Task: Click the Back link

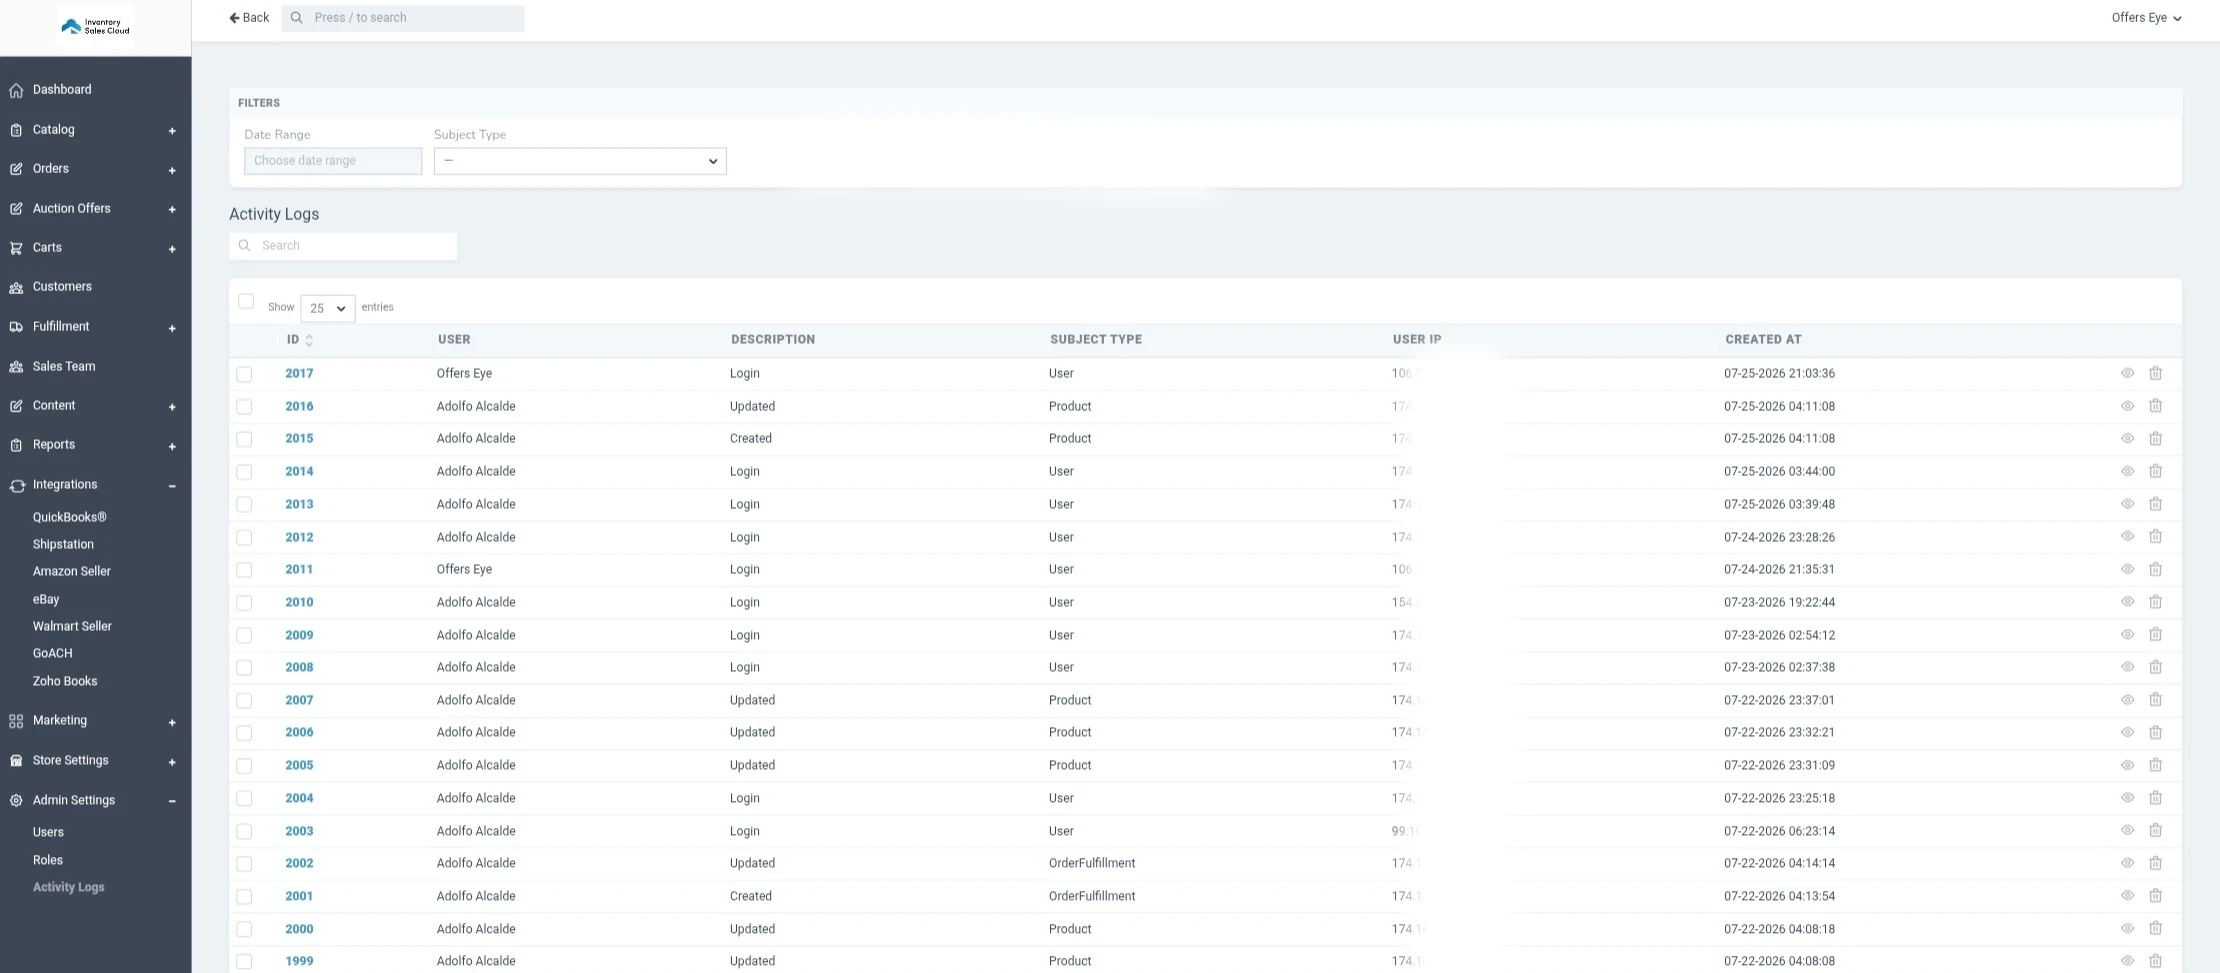Action: [249, 18]
